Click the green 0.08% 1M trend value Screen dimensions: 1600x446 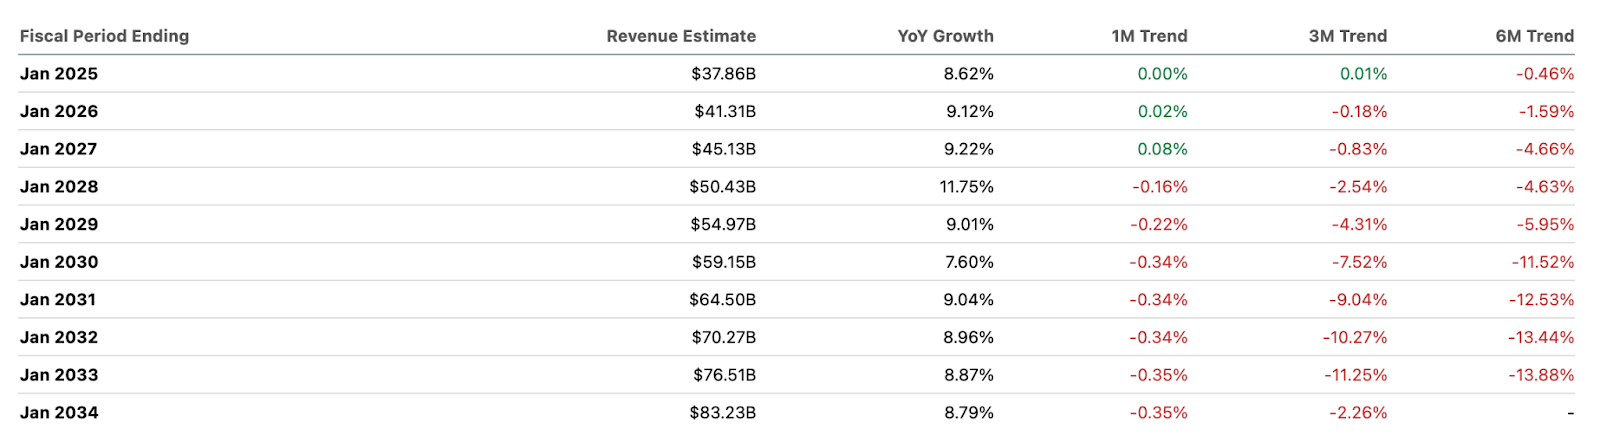(x=1162, y=149)
